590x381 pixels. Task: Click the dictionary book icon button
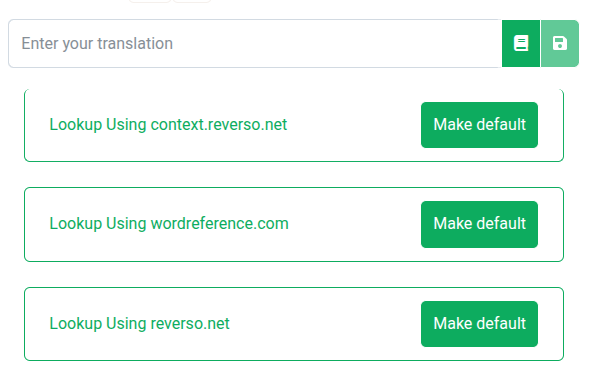(x=521, y=44)
